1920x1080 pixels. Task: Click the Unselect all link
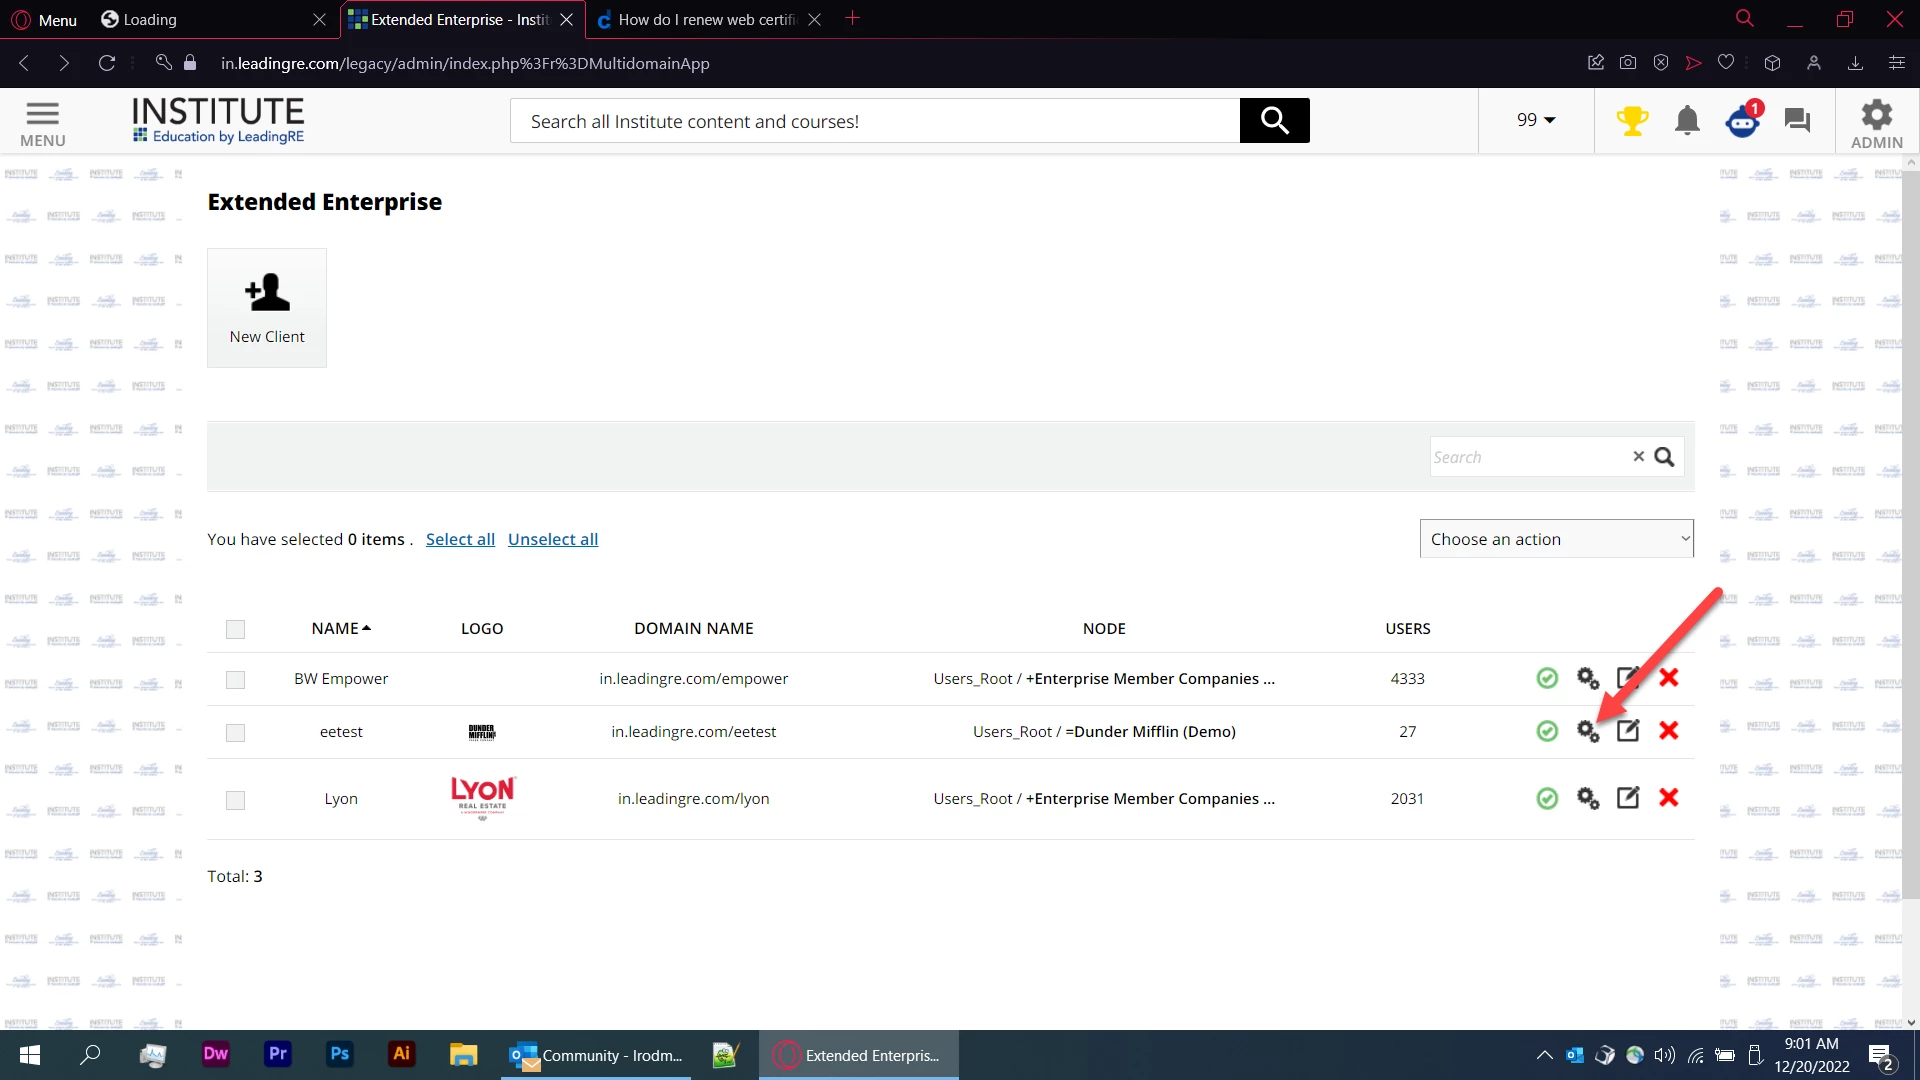pos(553,539)
